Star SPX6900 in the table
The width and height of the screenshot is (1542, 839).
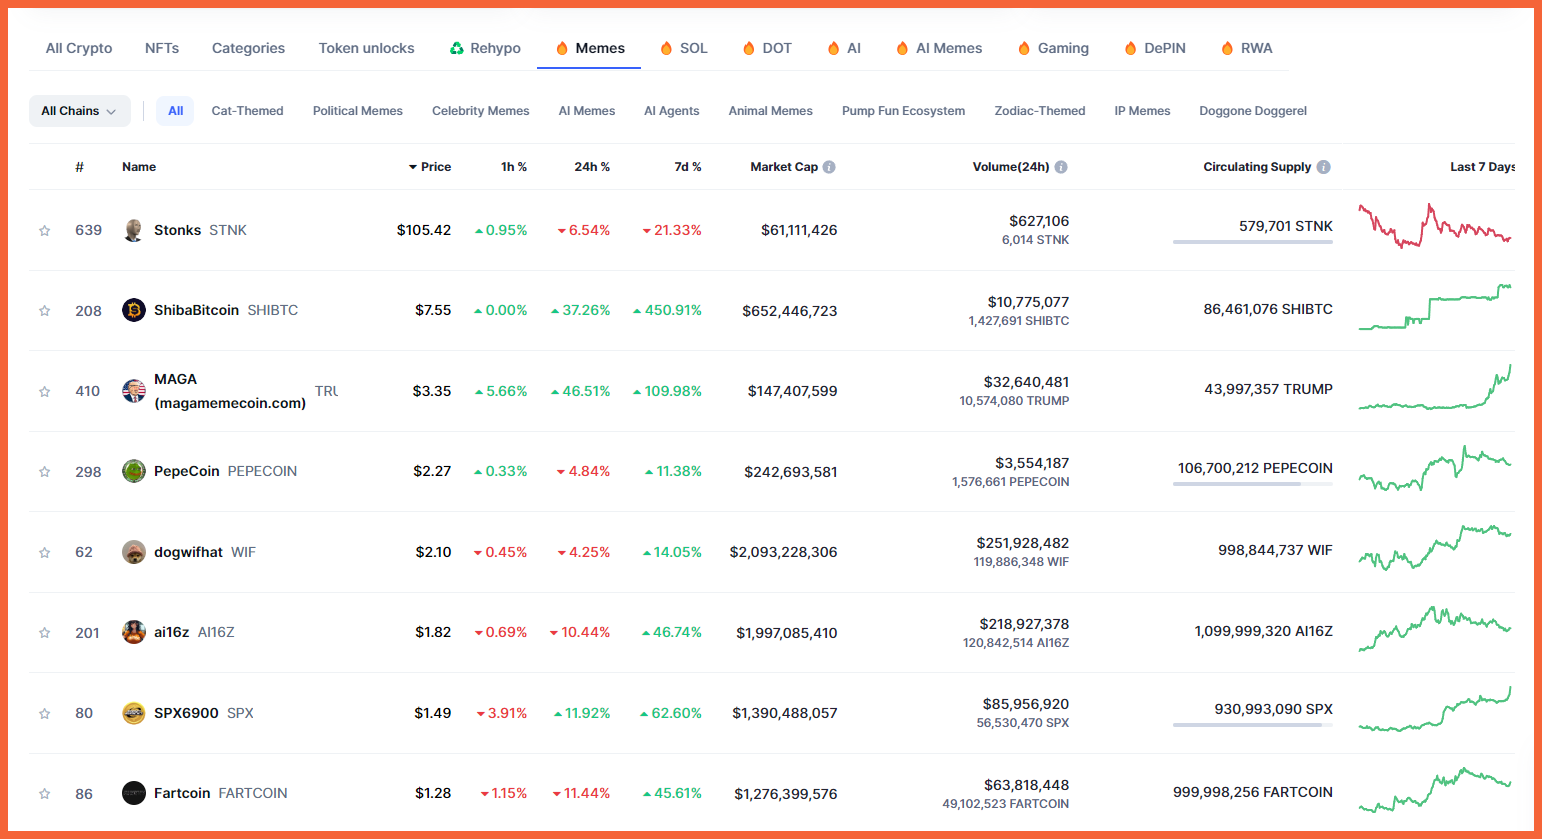(45, 714)
